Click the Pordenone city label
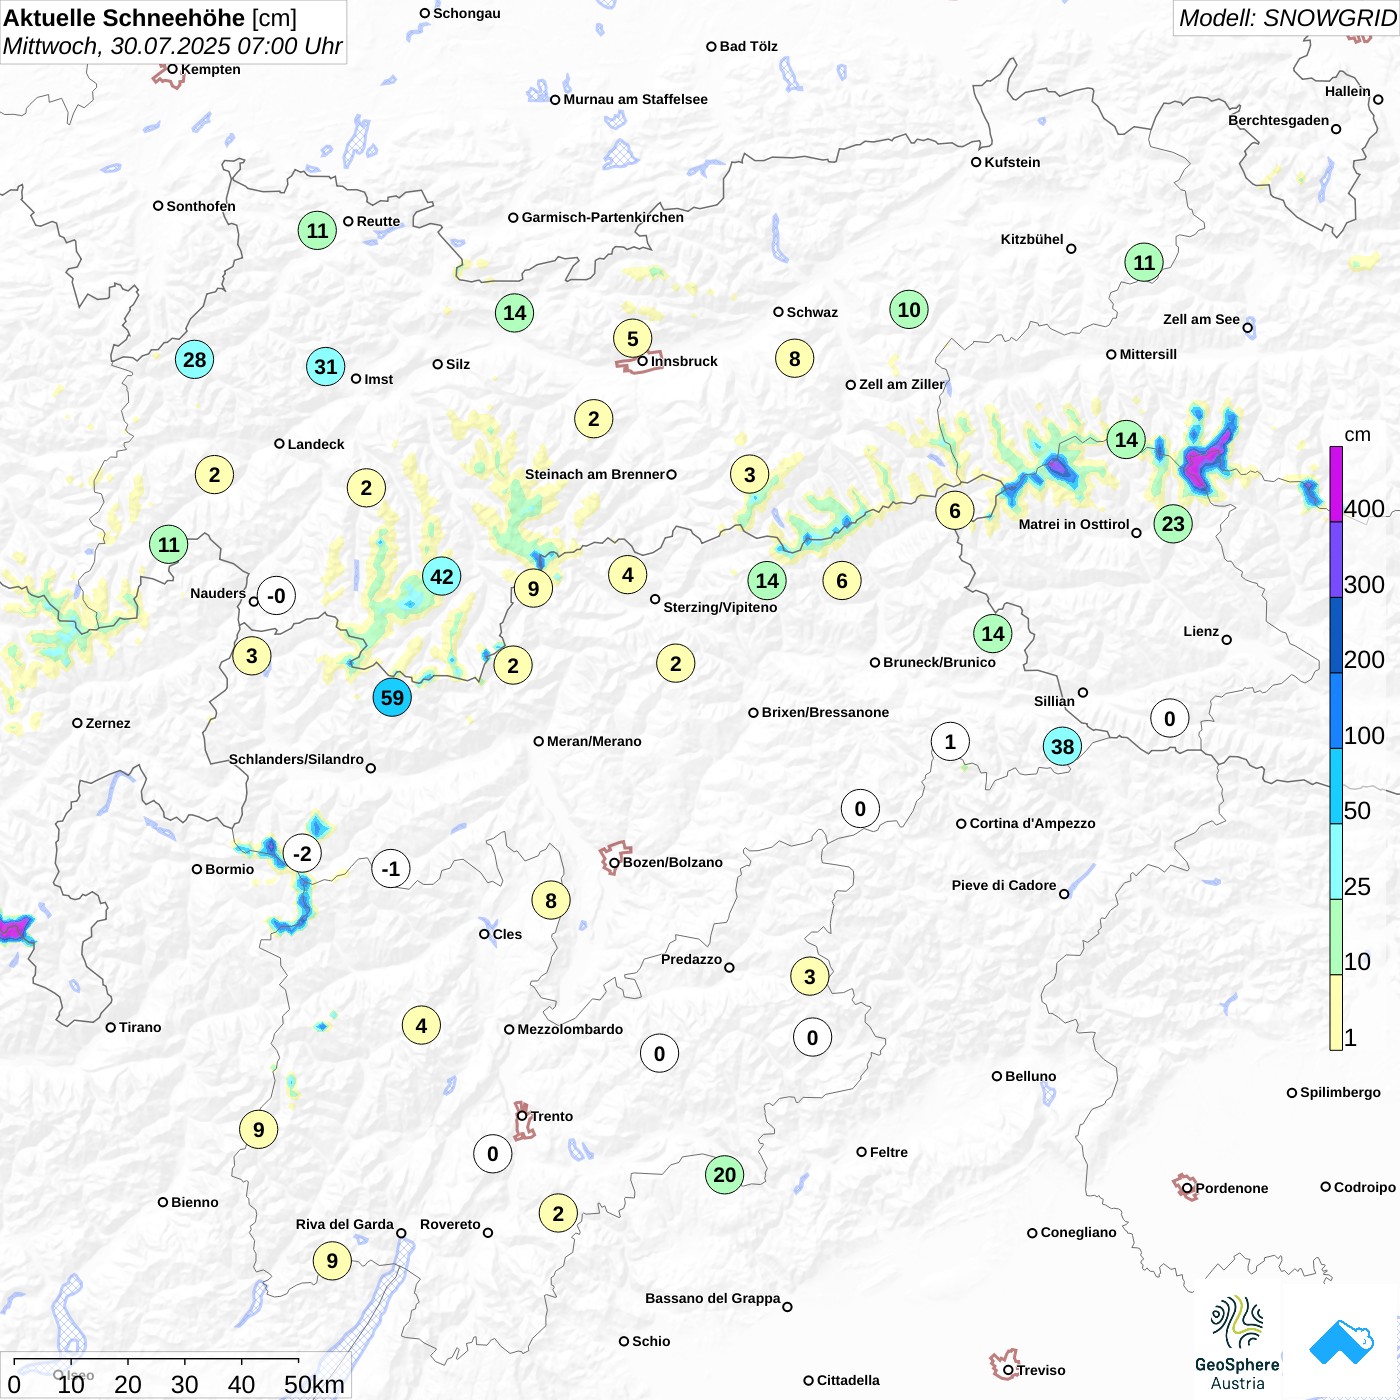 click(x=1232, y=1188)
